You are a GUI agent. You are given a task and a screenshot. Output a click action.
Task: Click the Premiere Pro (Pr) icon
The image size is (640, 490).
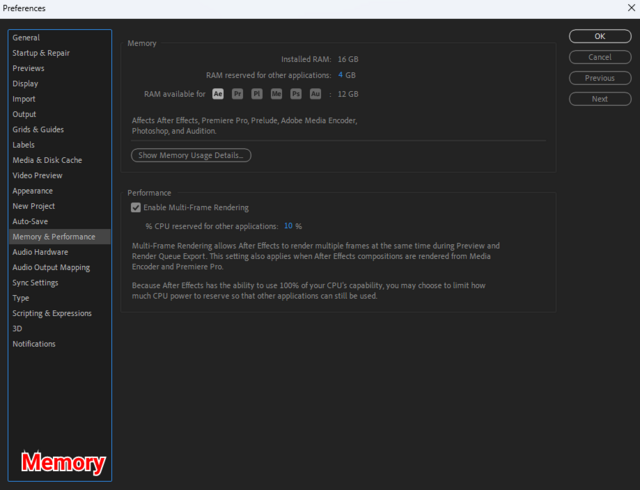tap(237, 94)
